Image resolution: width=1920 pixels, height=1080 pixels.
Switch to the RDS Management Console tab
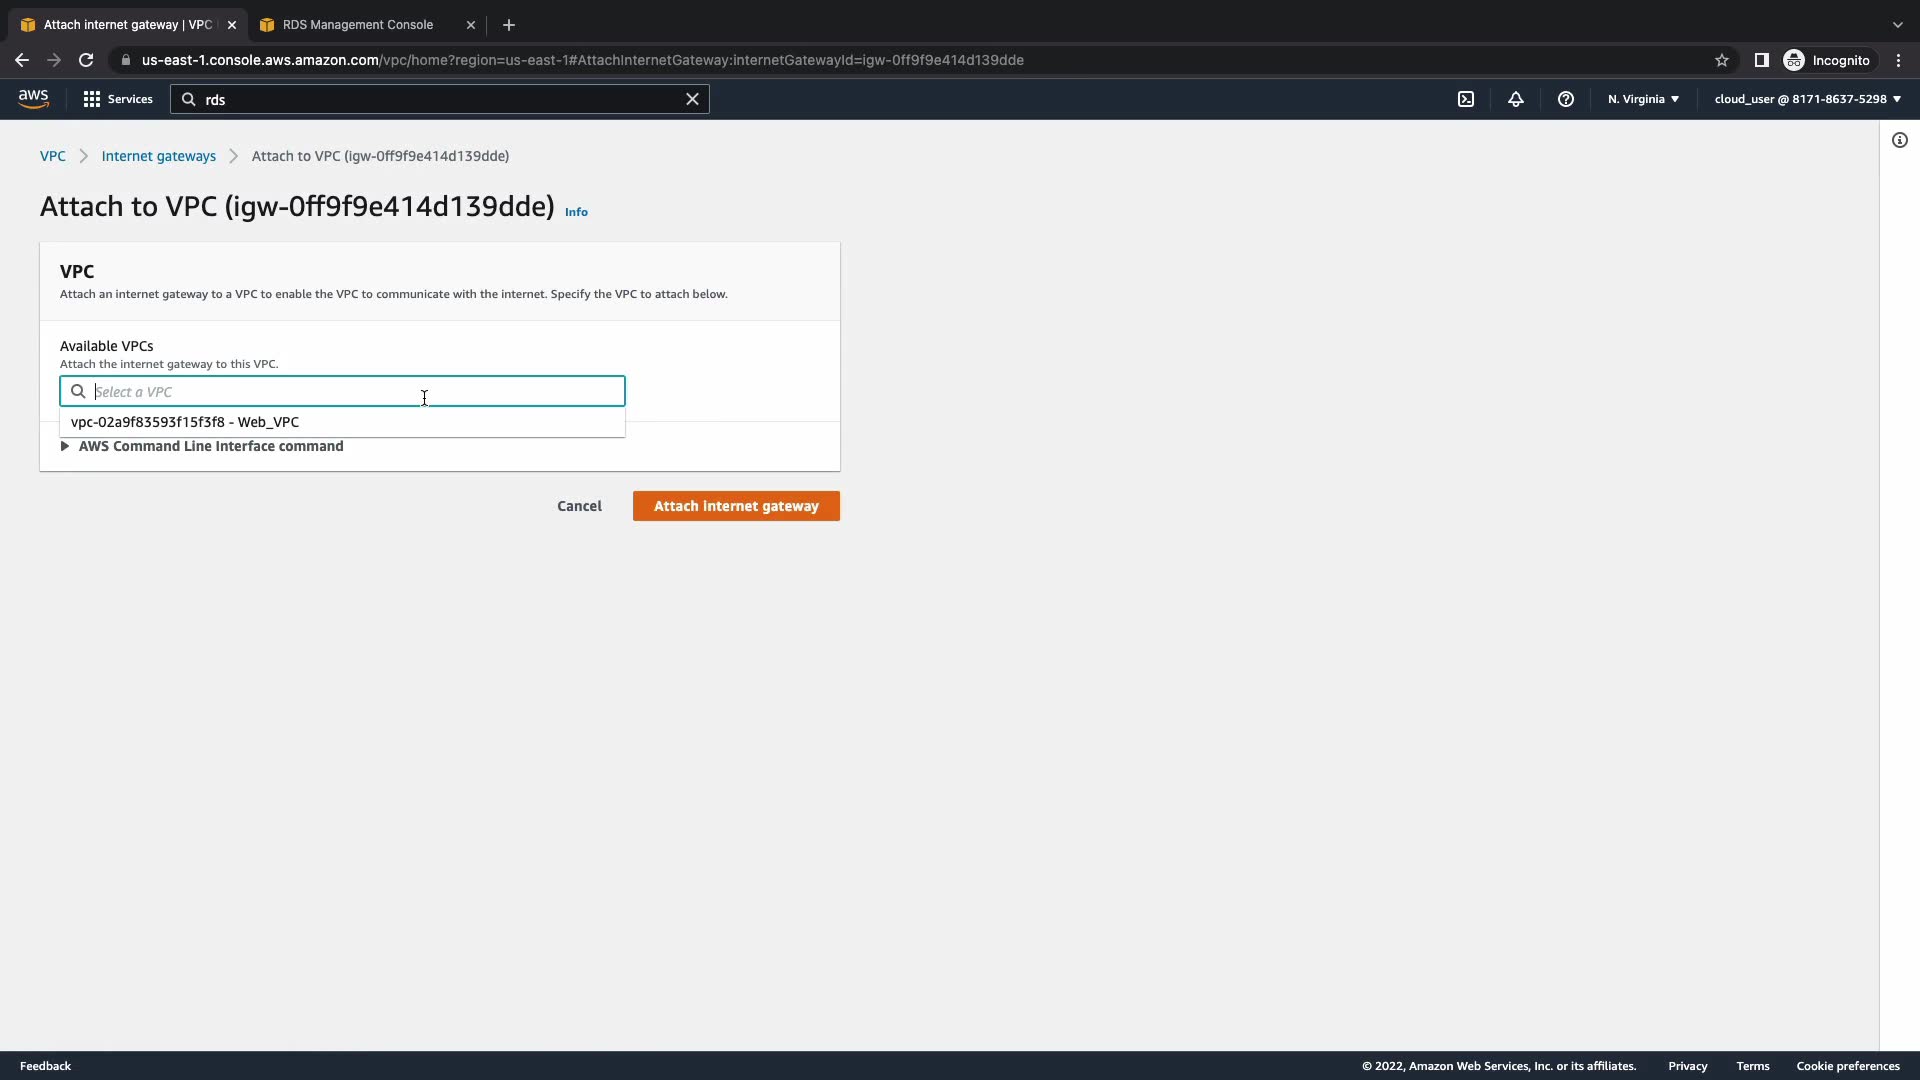357,25
